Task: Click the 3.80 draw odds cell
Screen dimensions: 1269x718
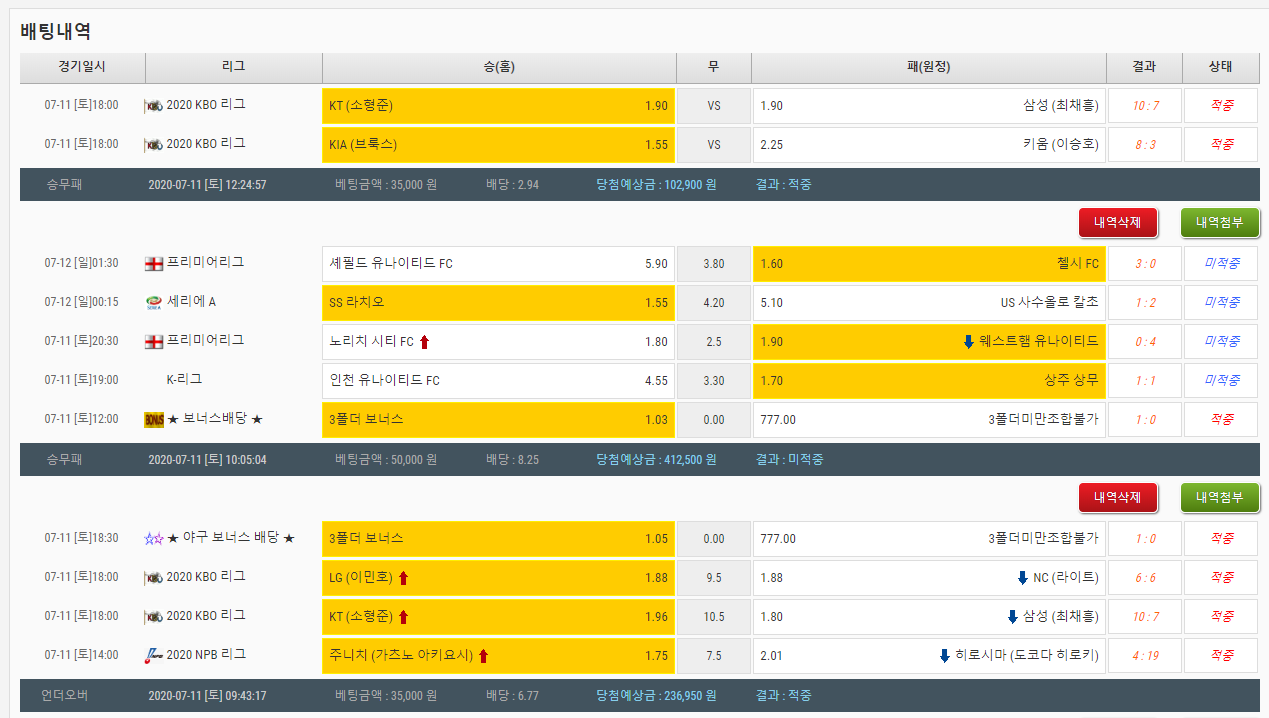Action: tap(713, 264)
